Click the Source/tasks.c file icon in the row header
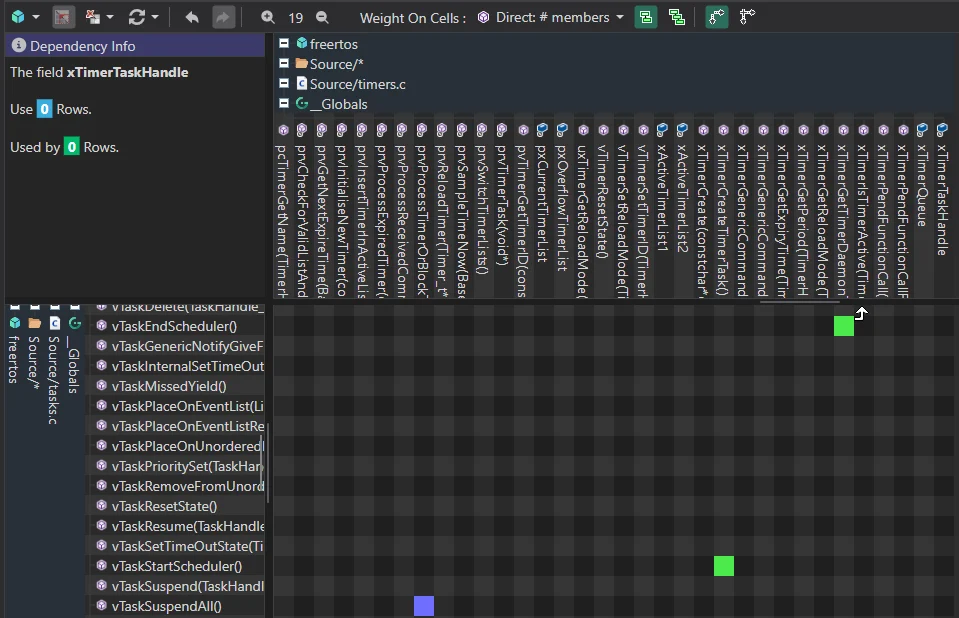Viewport: 959px width, 618px height. pos(54,323)
